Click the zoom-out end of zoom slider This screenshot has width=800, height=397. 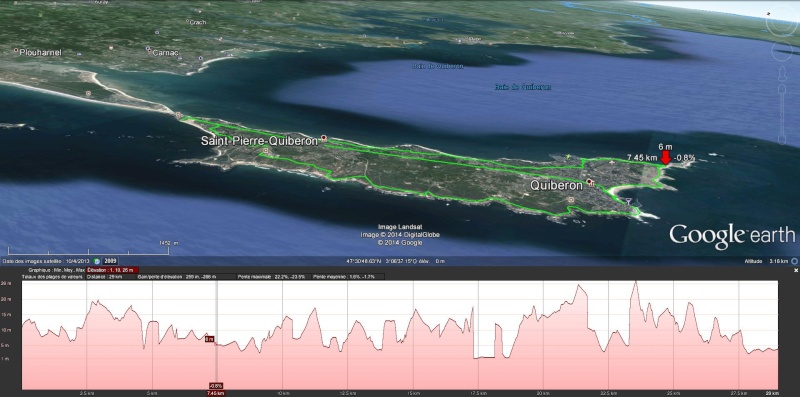(x=782, y=140)
